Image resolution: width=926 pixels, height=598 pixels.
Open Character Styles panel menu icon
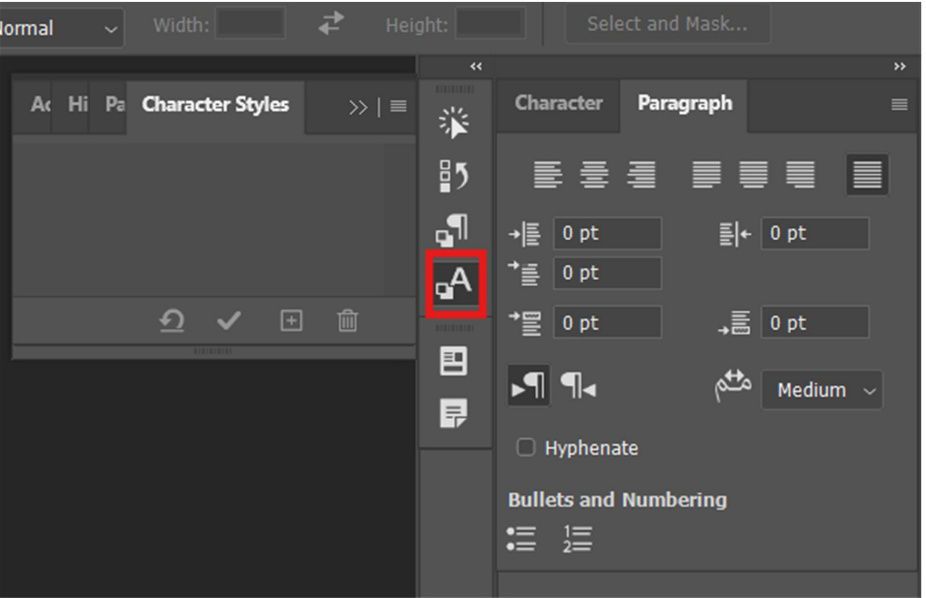tap(399, 106)
